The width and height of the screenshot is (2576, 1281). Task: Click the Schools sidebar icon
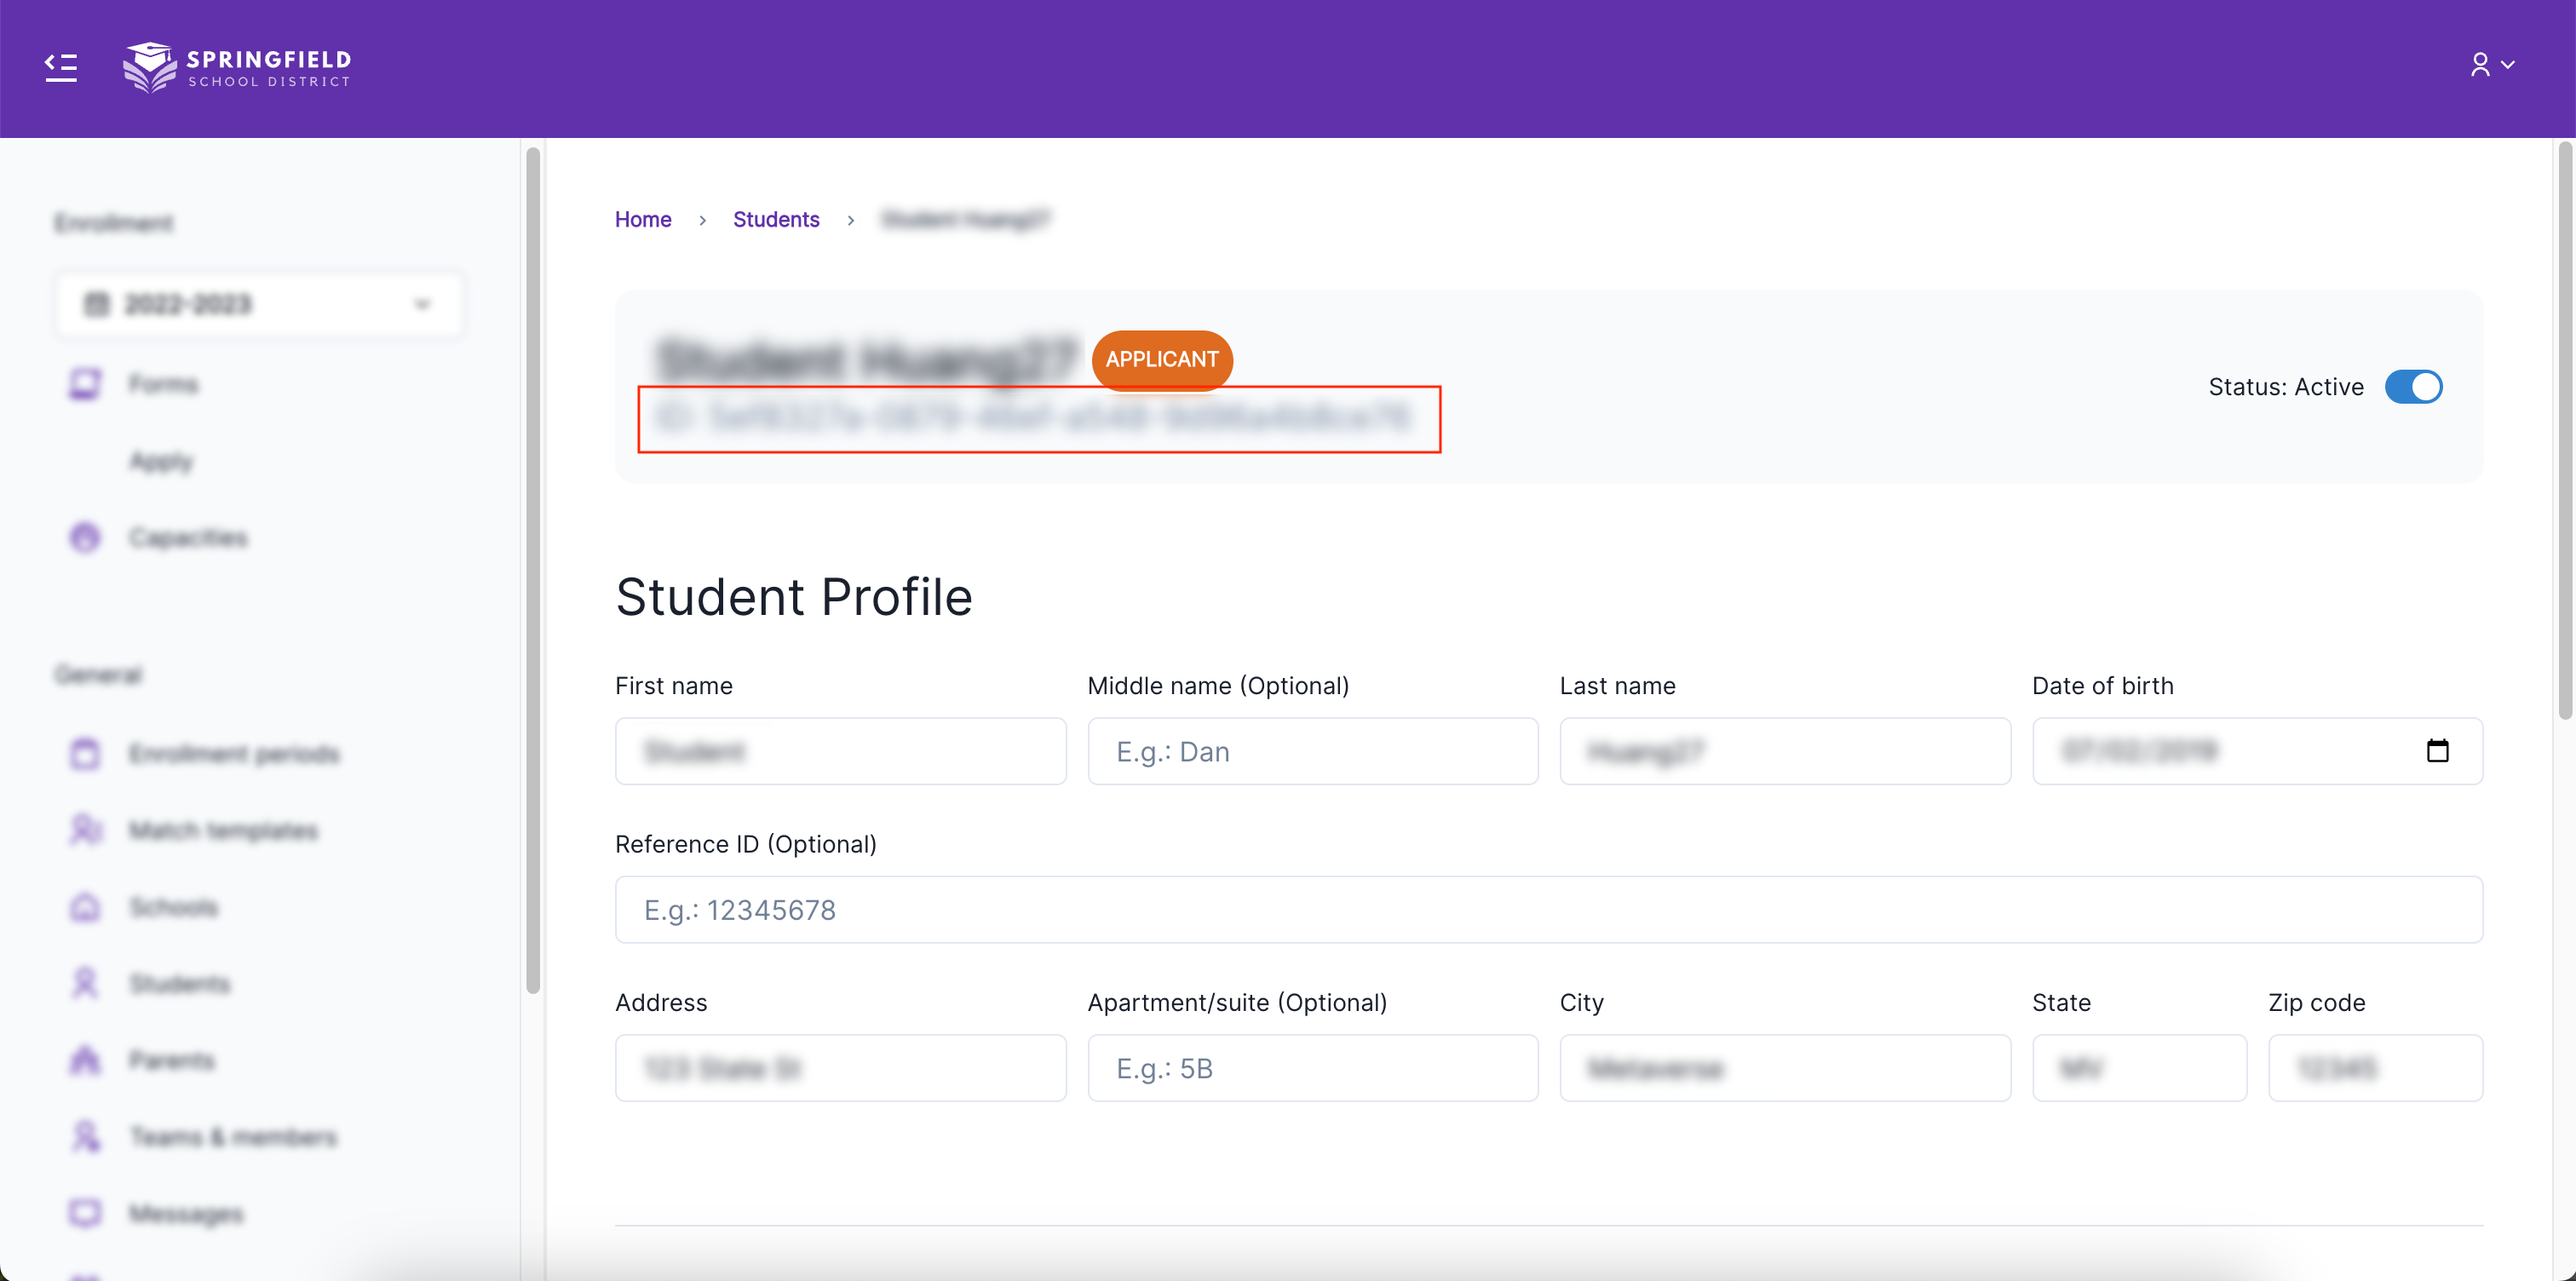[x=85, y=907]
